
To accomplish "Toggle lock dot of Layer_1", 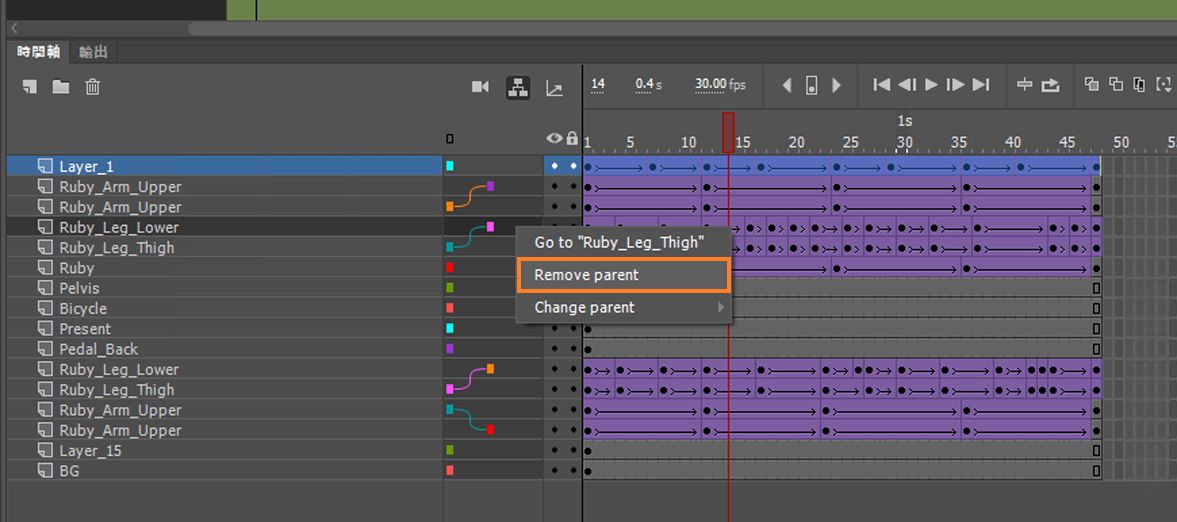I will [x=573, y=166].
